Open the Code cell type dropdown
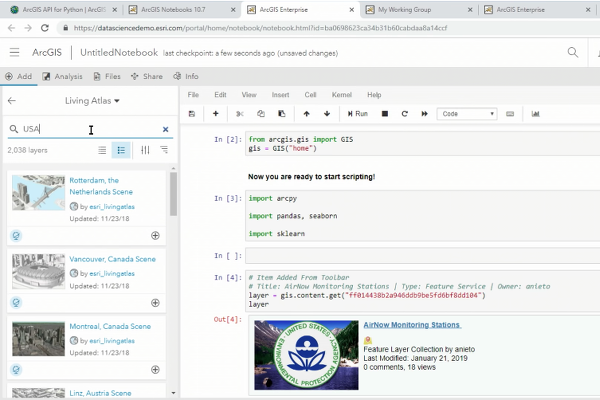 [x=466, y=114]
